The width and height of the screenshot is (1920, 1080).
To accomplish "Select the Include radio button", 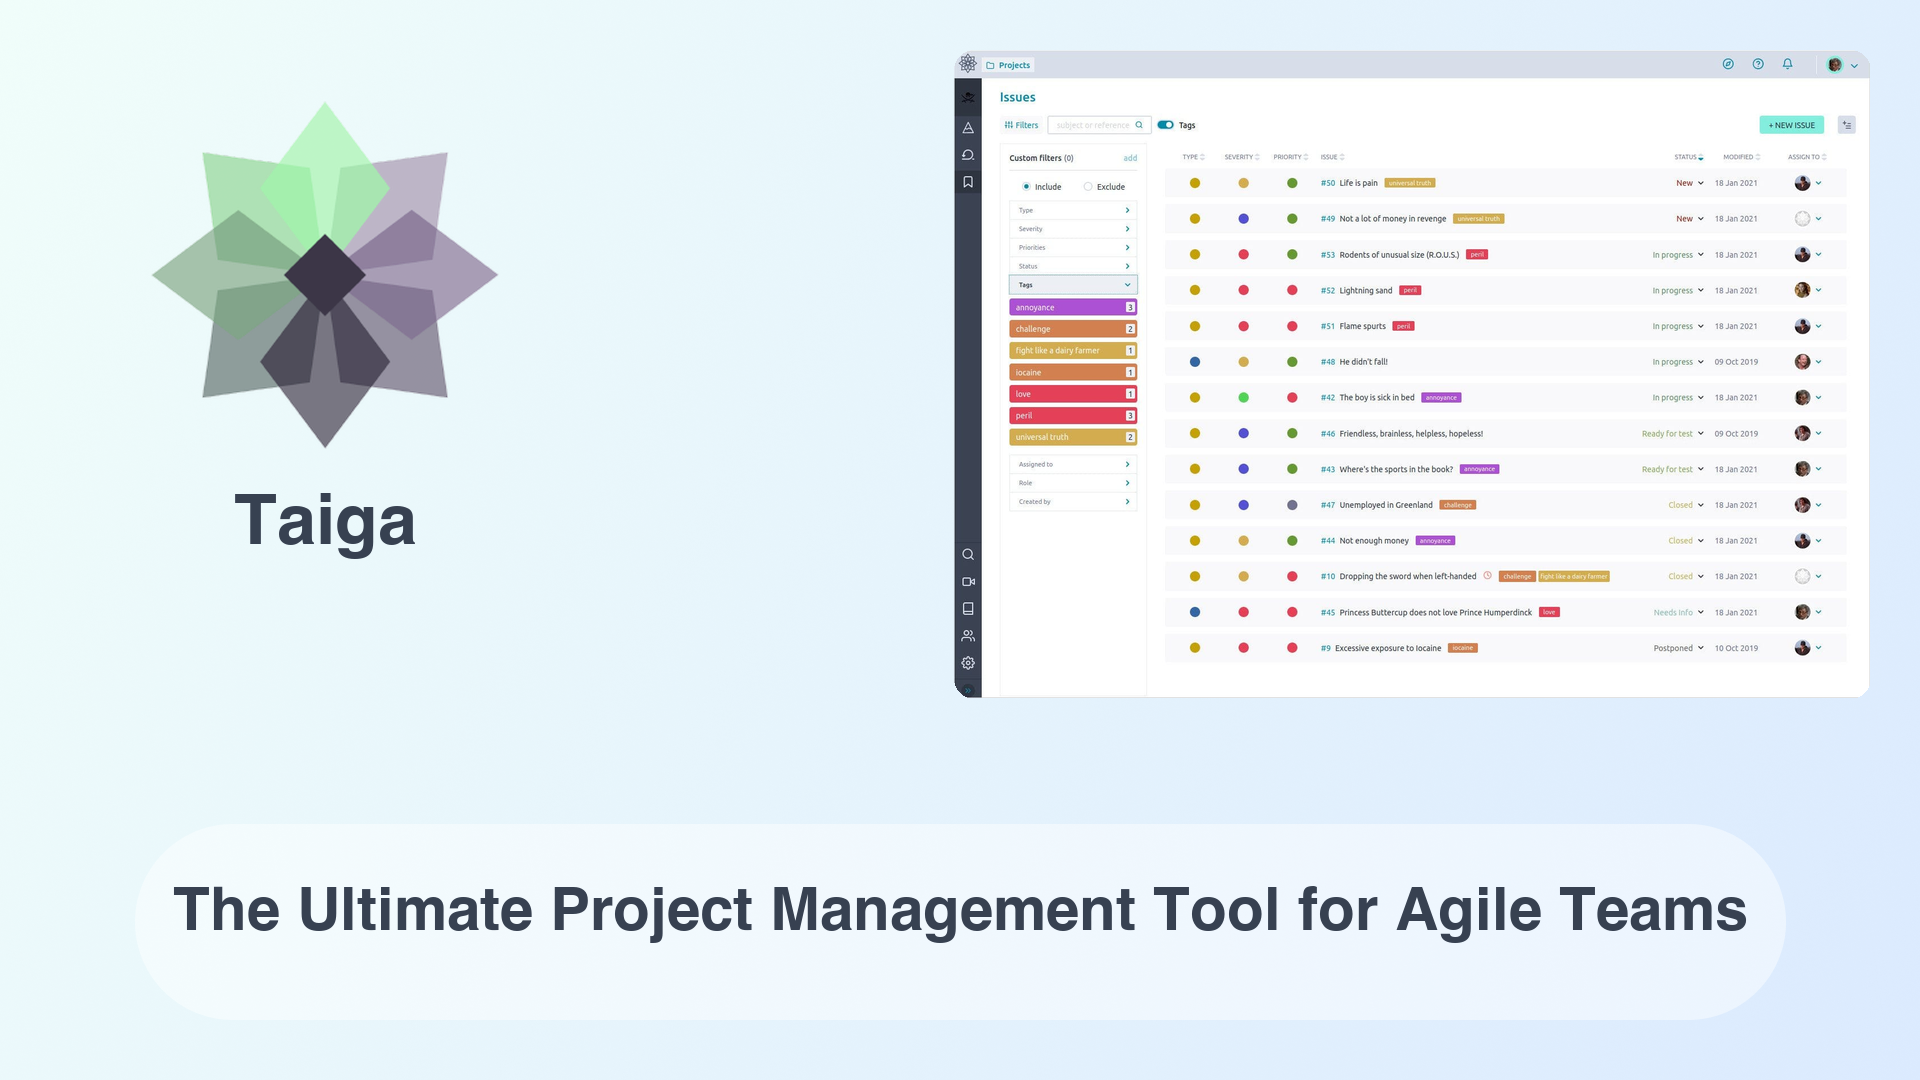I will [x=1026, y=186].
